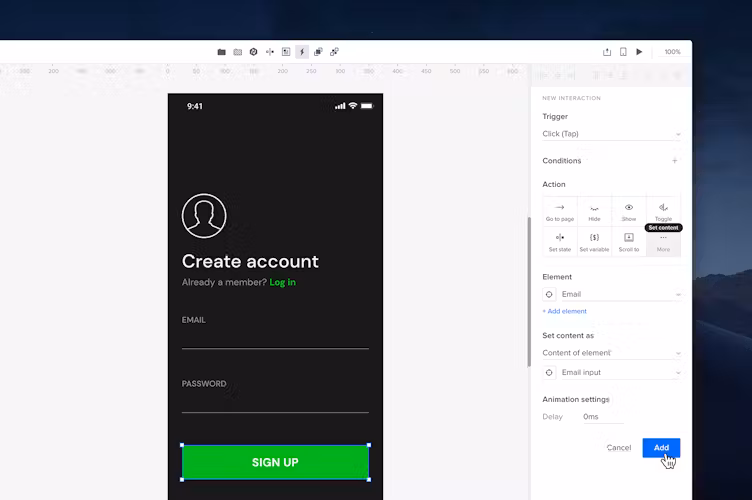Viewport: 752px width, 500px height.
Task: Click the NEW INTERACTION panel heading
Action: click(x=571, y=98)
